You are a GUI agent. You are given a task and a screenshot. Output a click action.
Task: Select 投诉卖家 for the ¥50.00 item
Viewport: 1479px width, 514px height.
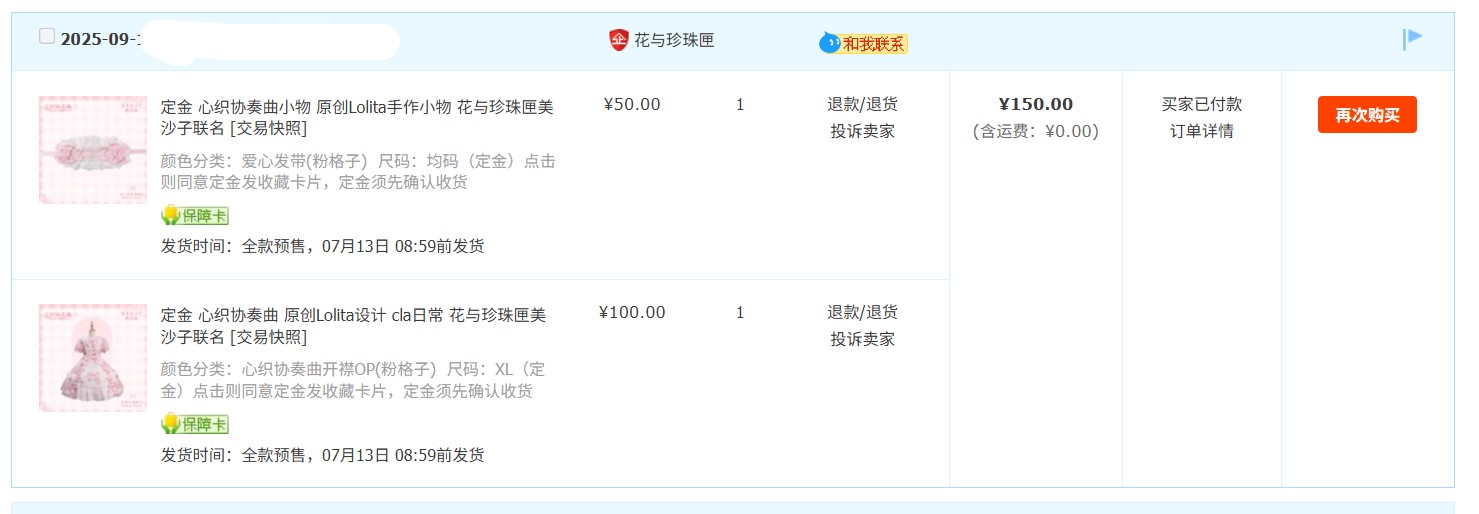tap(862, 131)
